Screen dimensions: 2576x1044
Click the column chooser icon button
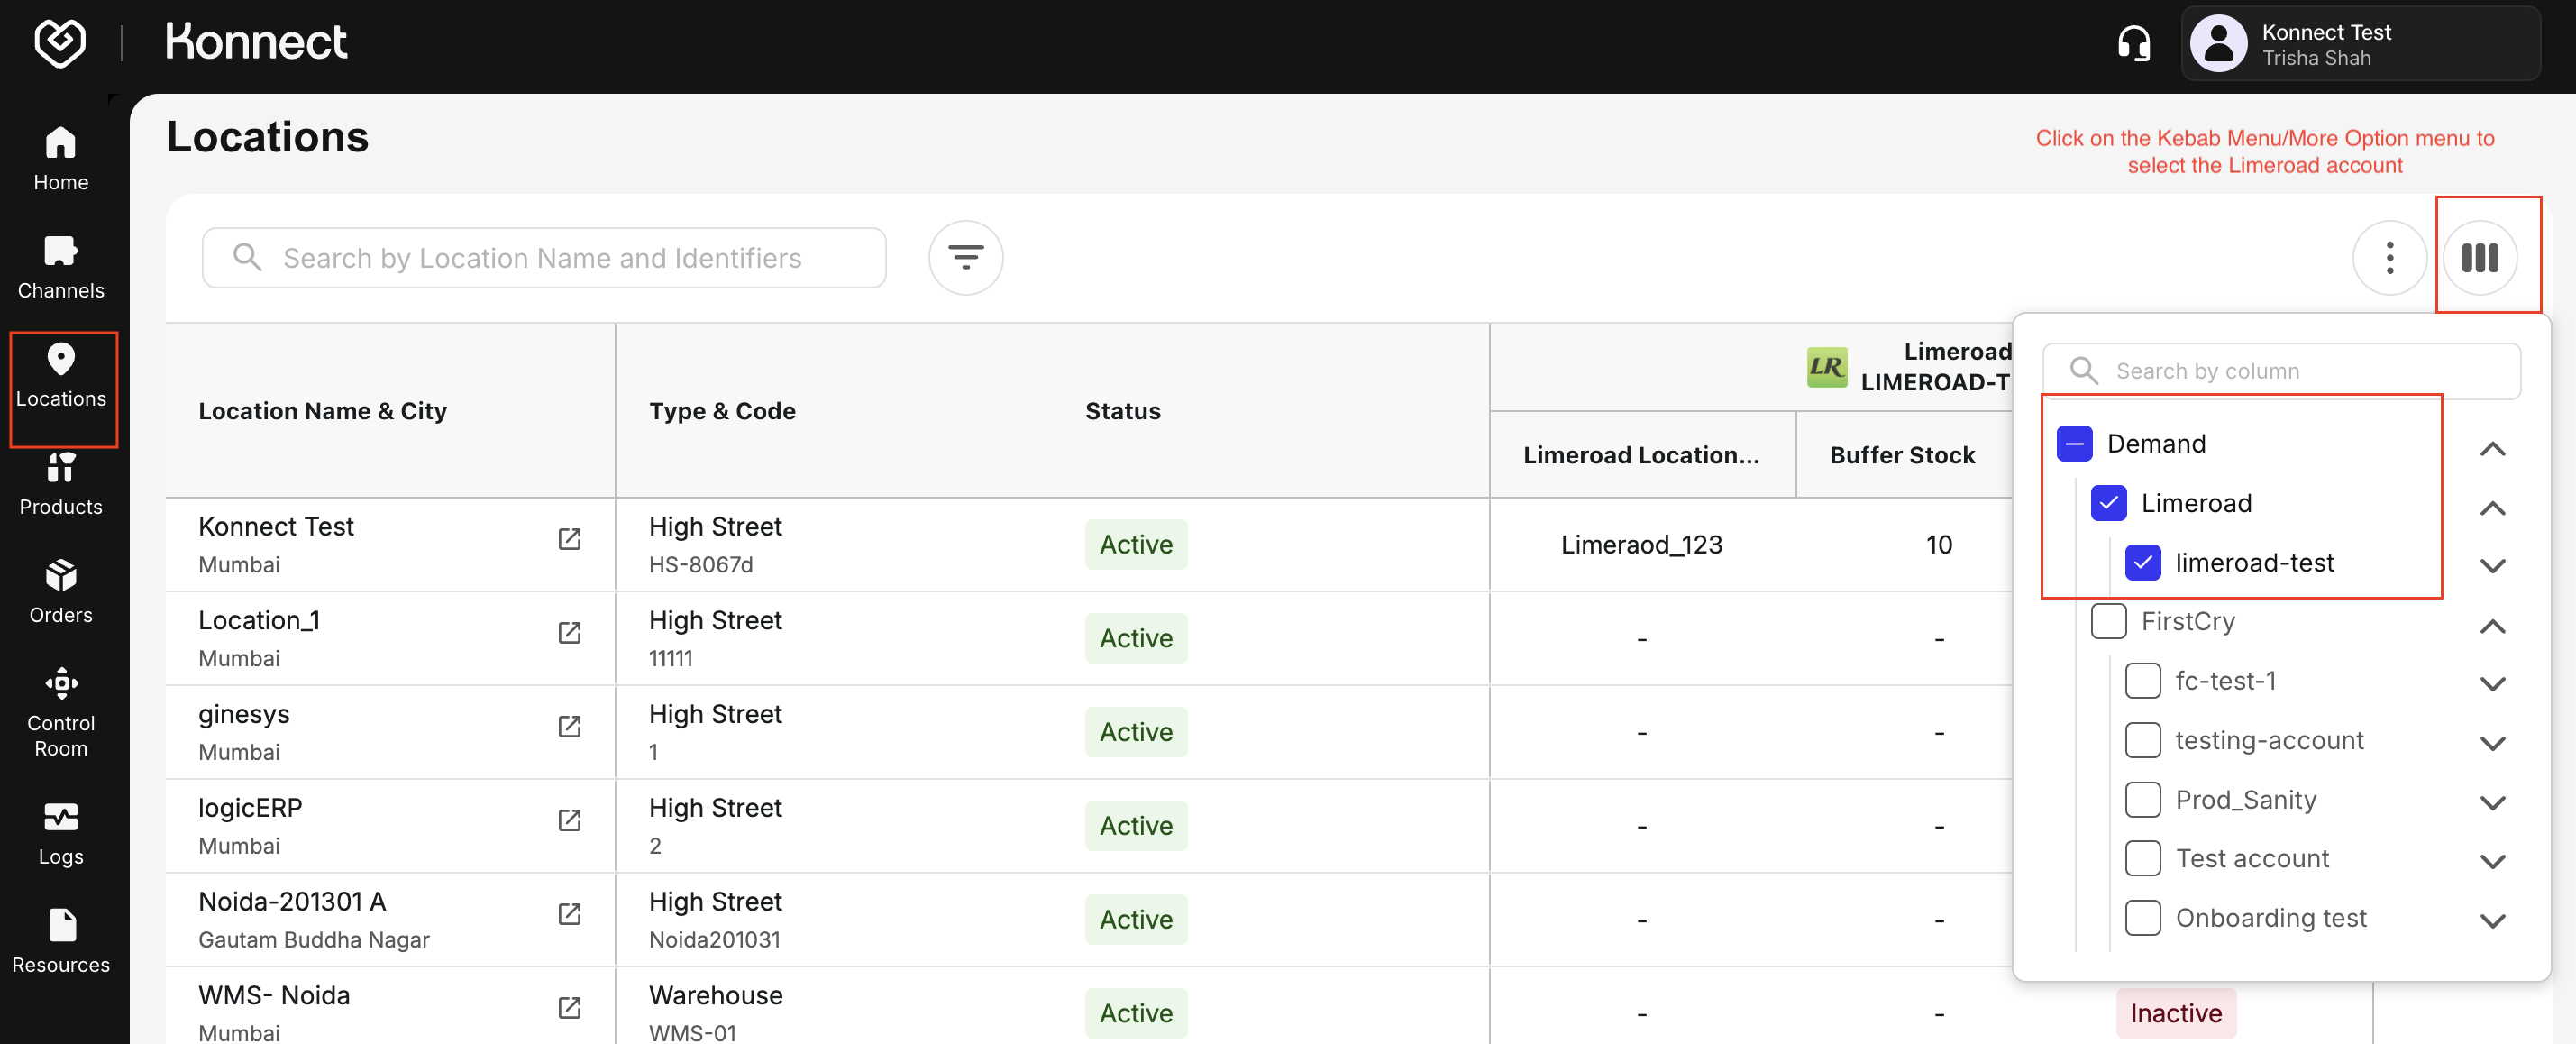click(2479, 258)
